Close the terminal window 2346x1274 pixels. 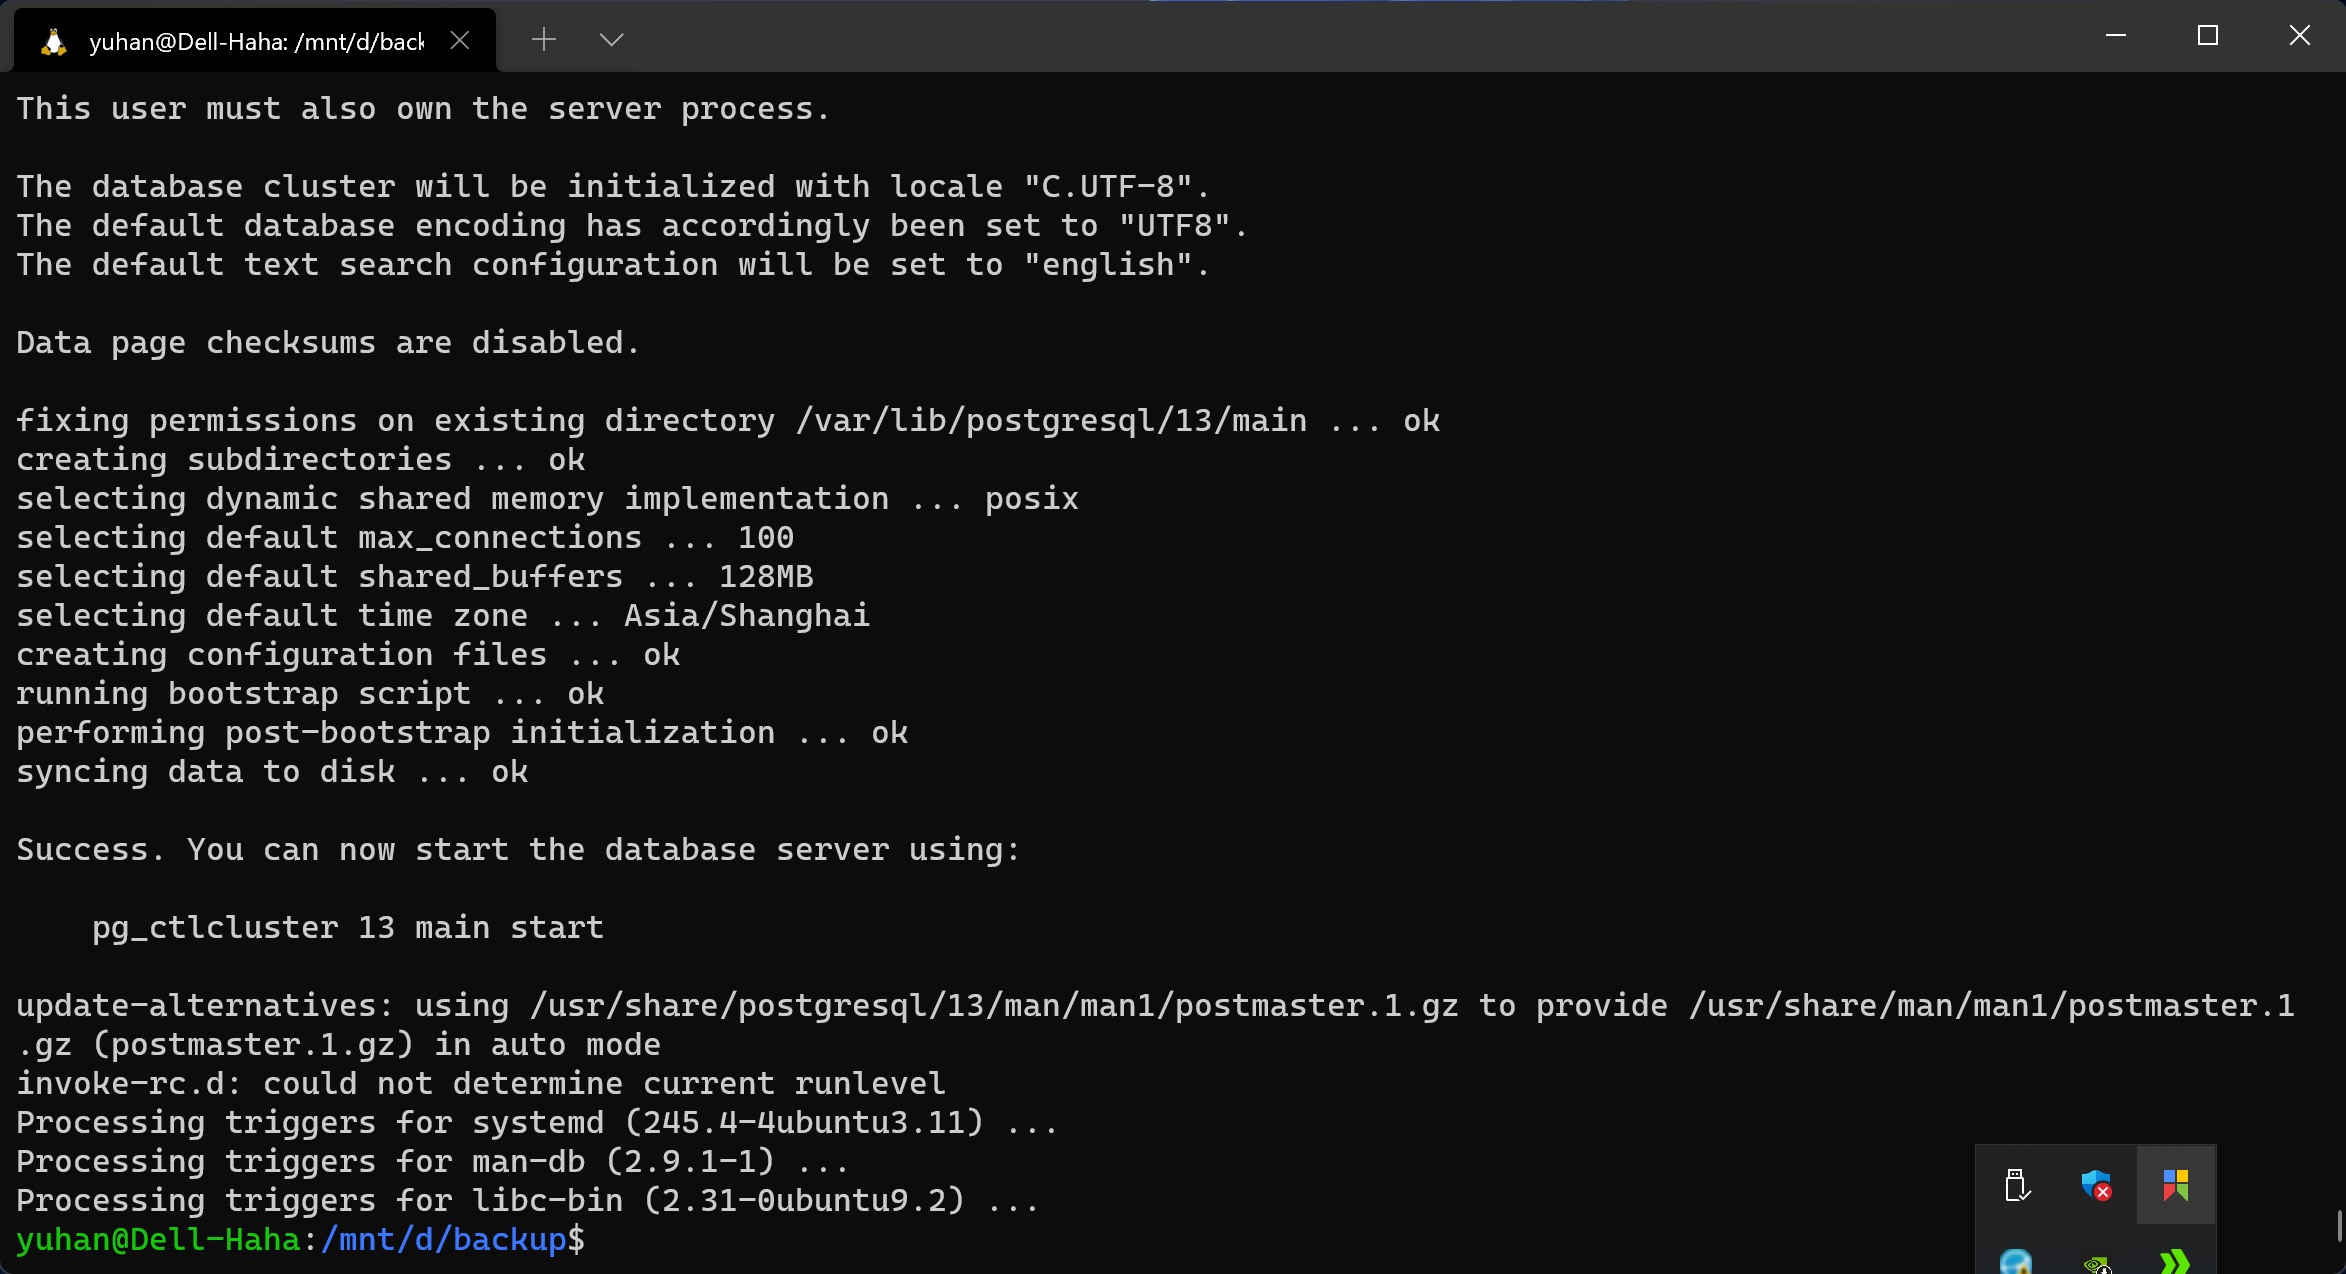tap(2300, 36)
